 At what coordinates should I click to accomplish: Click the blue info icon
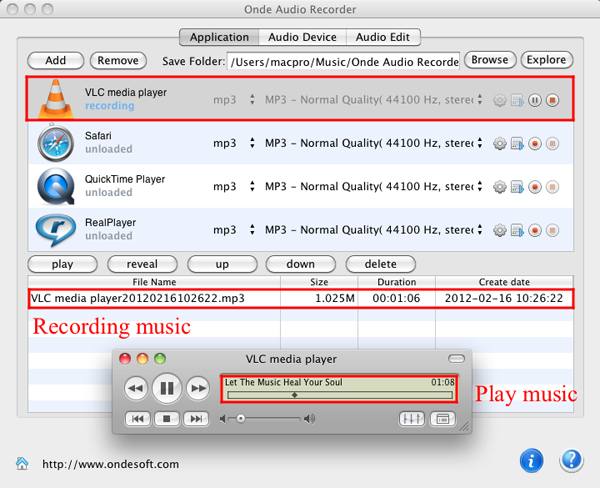point(533,461)
